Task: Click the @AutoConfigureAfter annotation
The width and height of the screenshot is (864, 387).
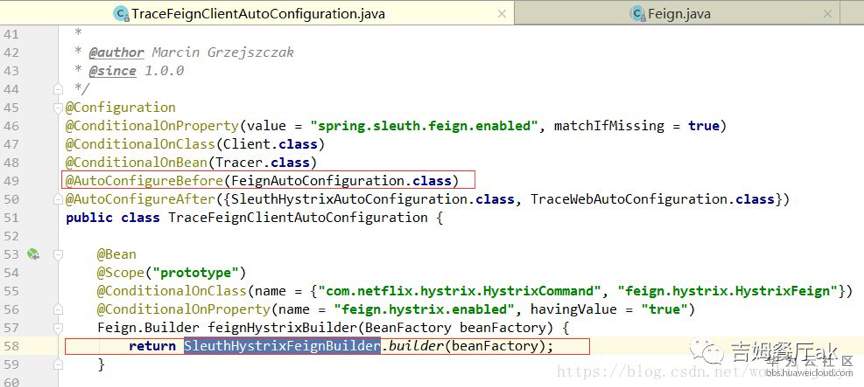Action: pyautogui.click(x=140, y=199)
